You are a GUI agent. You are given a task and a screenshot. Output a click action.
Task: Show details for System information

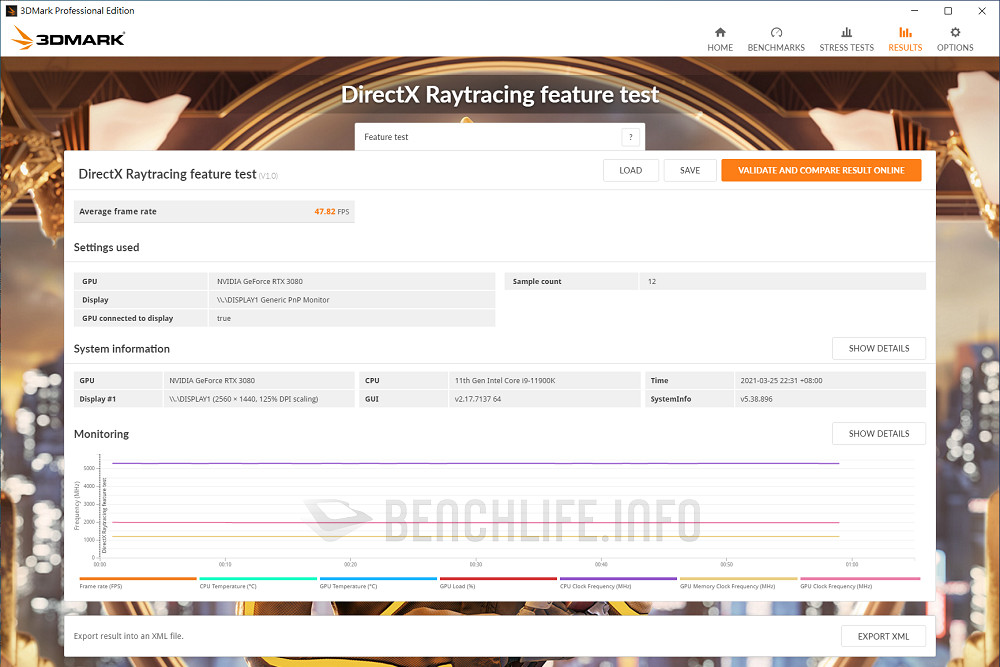click(x=878, y=348)
